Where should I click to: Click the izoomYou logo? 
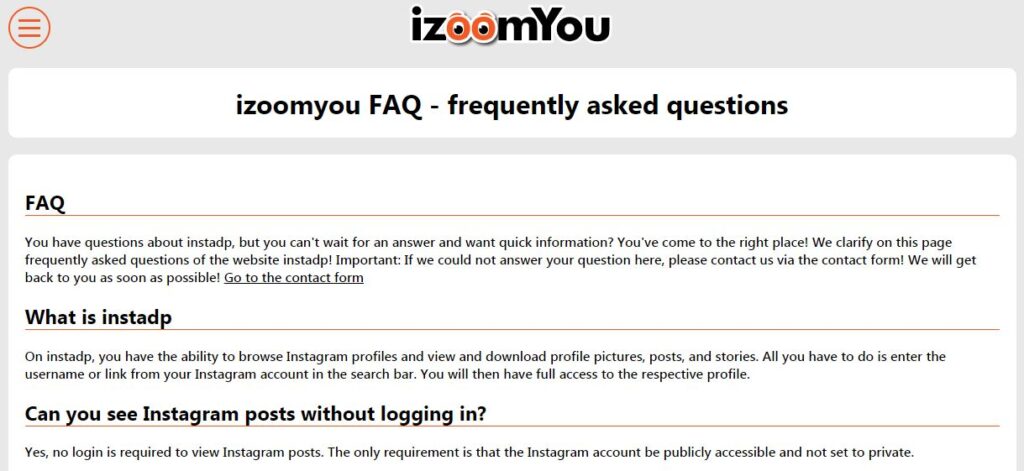click(x=510, y=25)
